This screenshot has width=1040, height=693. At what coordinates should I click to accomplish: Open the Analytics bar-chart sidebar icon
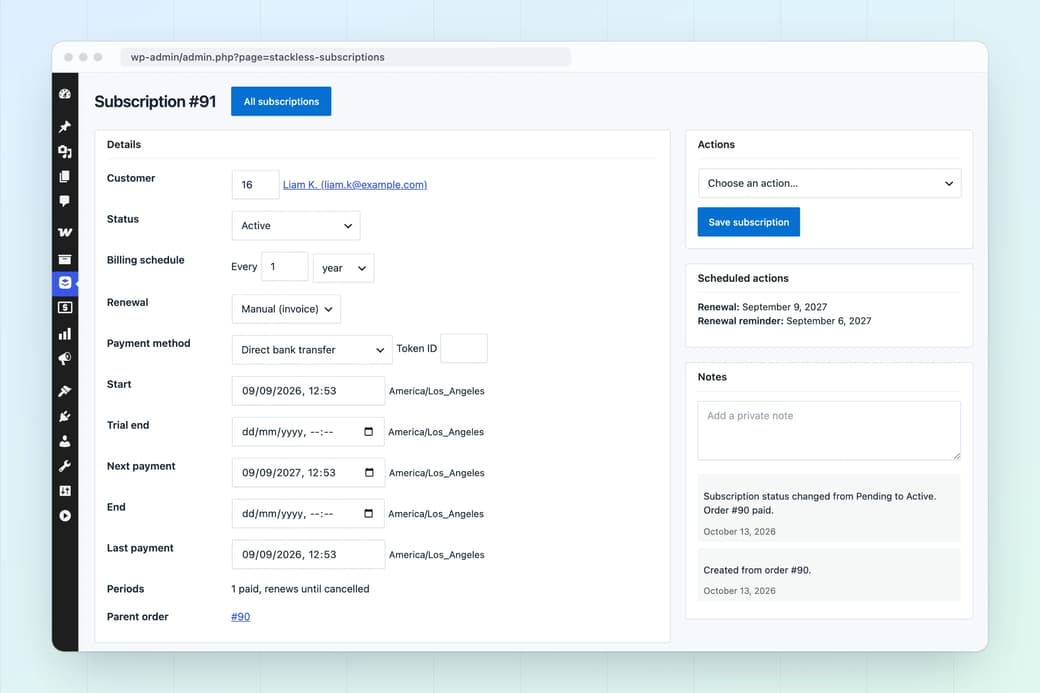(65, 334)
